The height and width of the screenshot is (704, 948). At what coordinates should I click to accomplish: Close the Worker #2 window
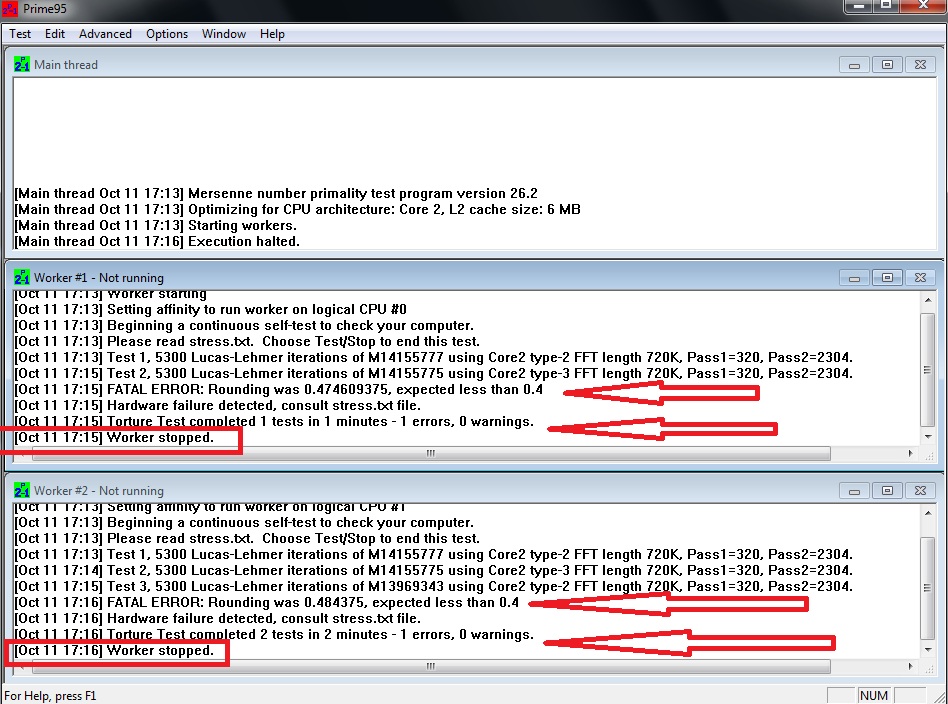(920, 491)
